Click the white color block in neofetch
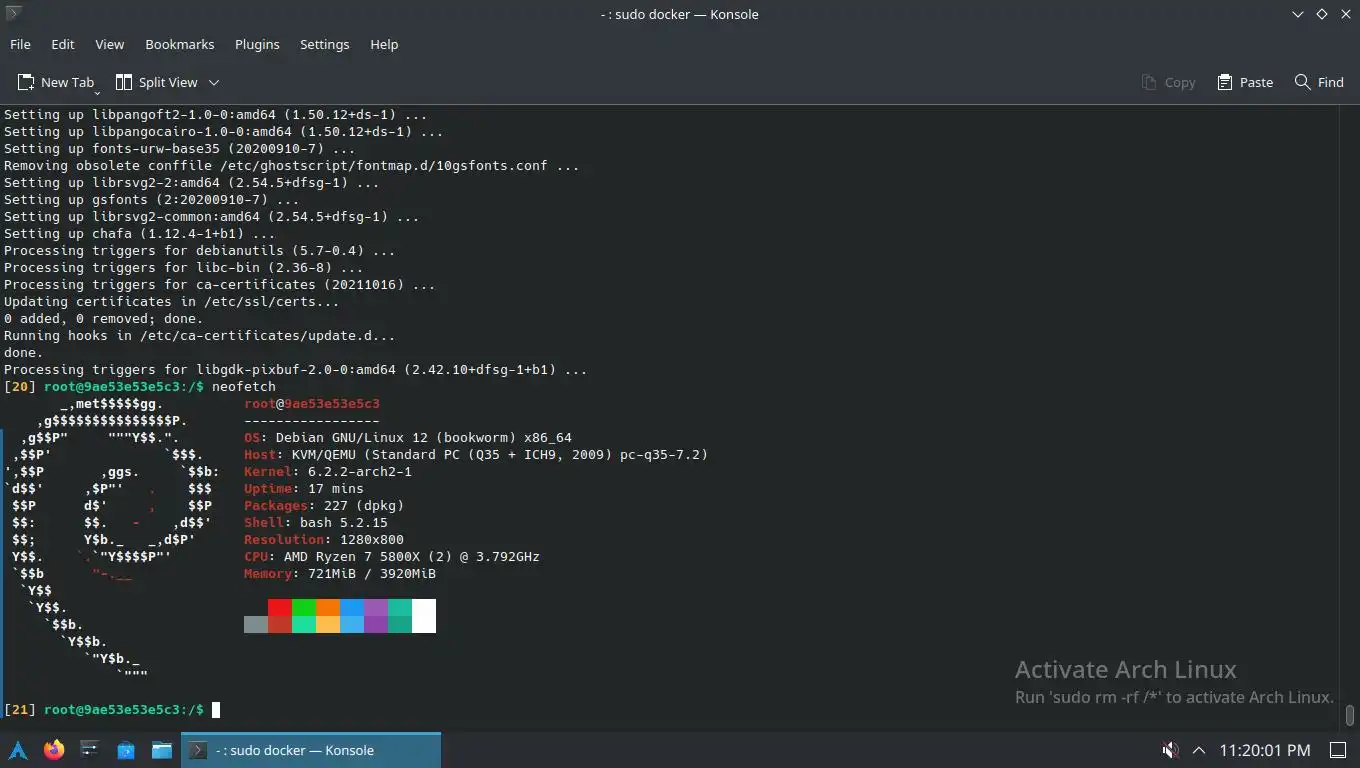 click(424, 616)
